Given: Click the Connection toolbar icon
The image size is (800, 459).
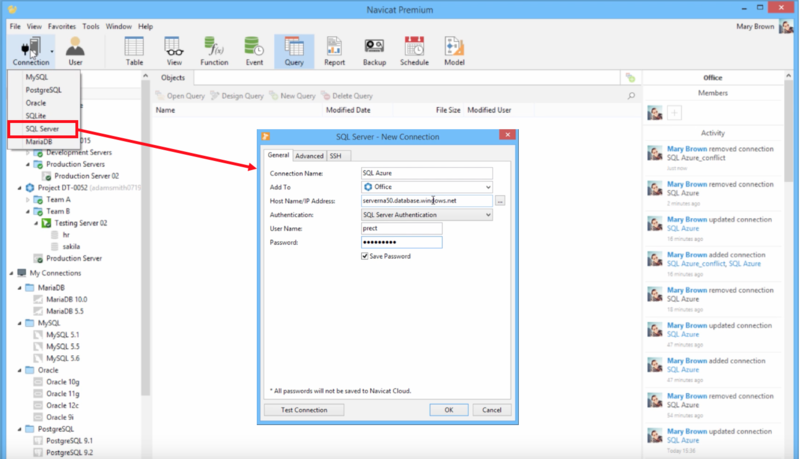Looking at the screenshot, I should (x=31, y=51).
